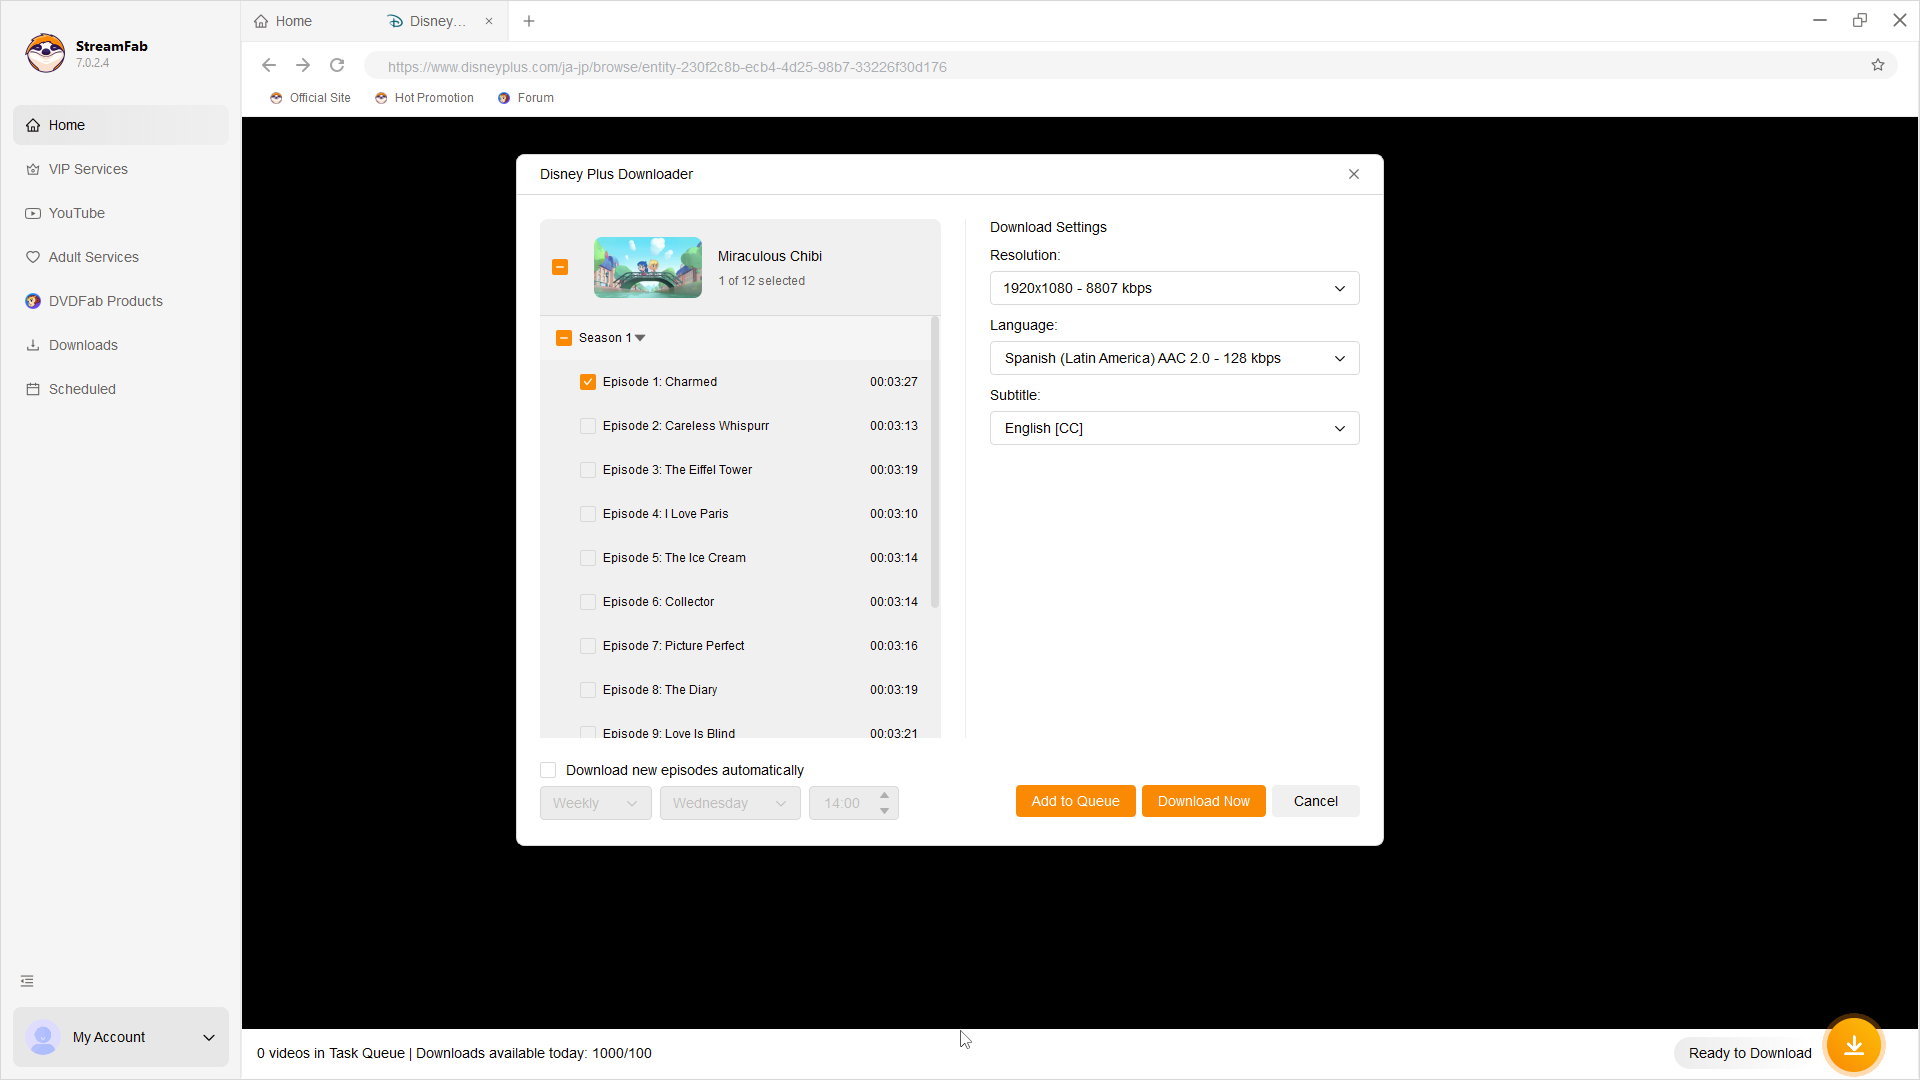Reload the current page
Viewport: 1920px width, 1080px height.
click(337, 65)
